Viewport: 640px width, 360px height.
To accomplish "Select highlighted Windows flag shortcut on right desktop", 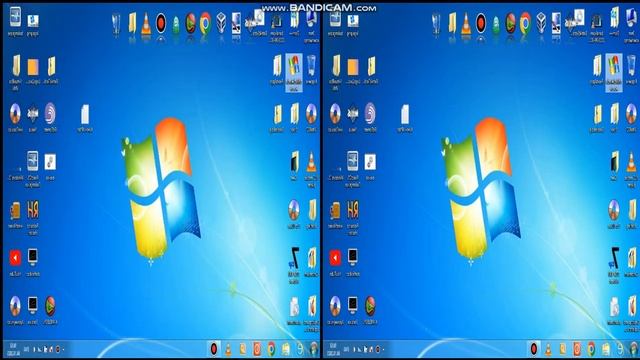I will [x=614, y=72].
